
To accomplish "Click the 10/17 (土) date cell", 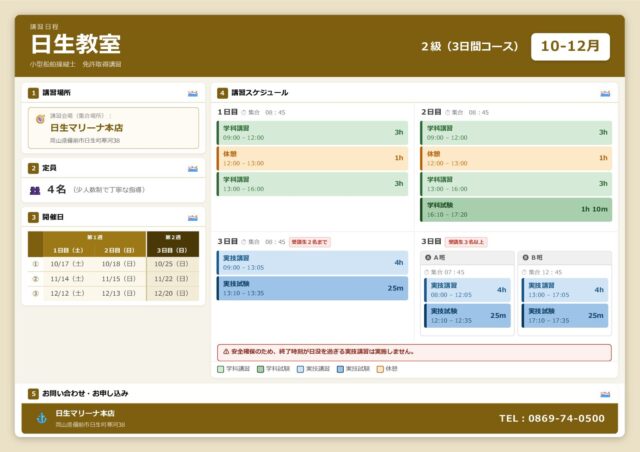I will pyautogui.click(x=67, y=264).
